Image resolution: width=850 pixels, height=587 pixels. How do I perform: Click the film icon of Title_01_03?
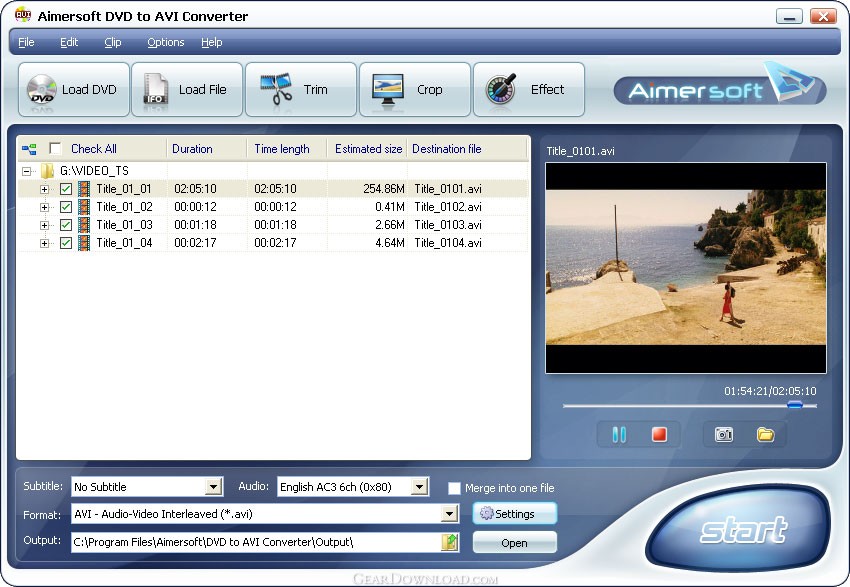tap(83, 224)
